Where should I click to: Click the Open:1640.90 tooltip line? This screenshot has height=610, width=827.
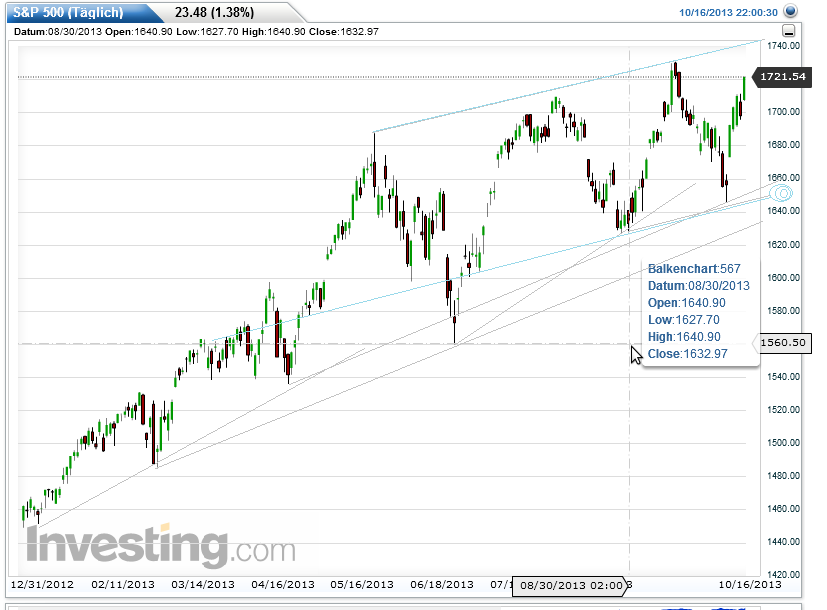click(687, 303)
